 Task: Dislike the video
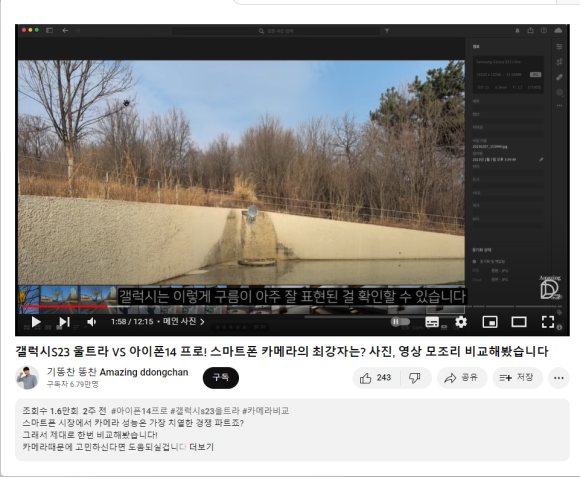click(x=415, y=378)
